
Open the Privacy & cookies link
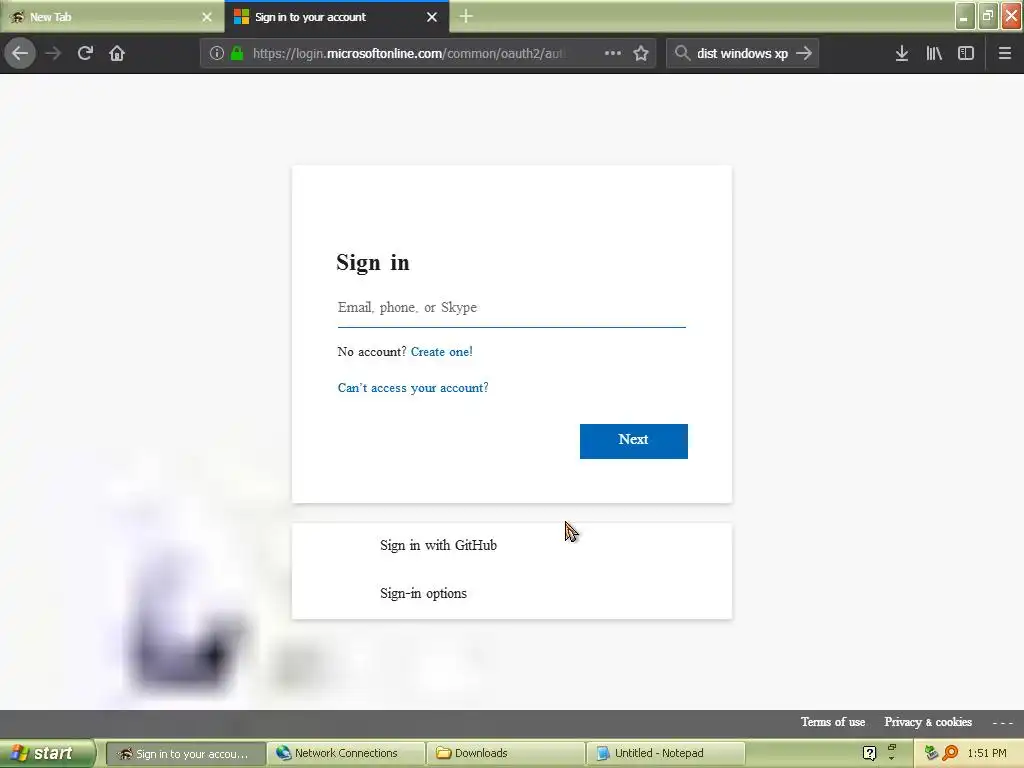coord(928,722)
